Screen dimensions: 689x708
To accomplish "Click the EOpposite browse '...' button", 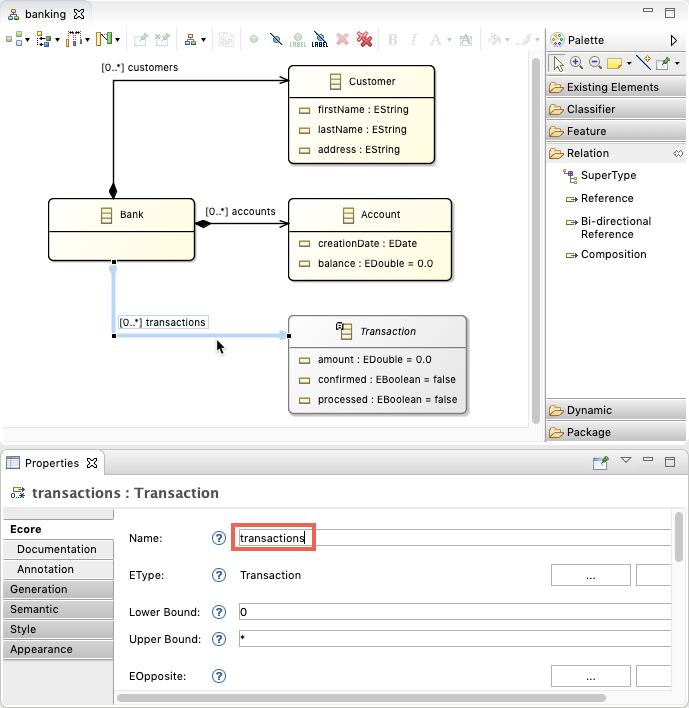I will pos(591,676).
